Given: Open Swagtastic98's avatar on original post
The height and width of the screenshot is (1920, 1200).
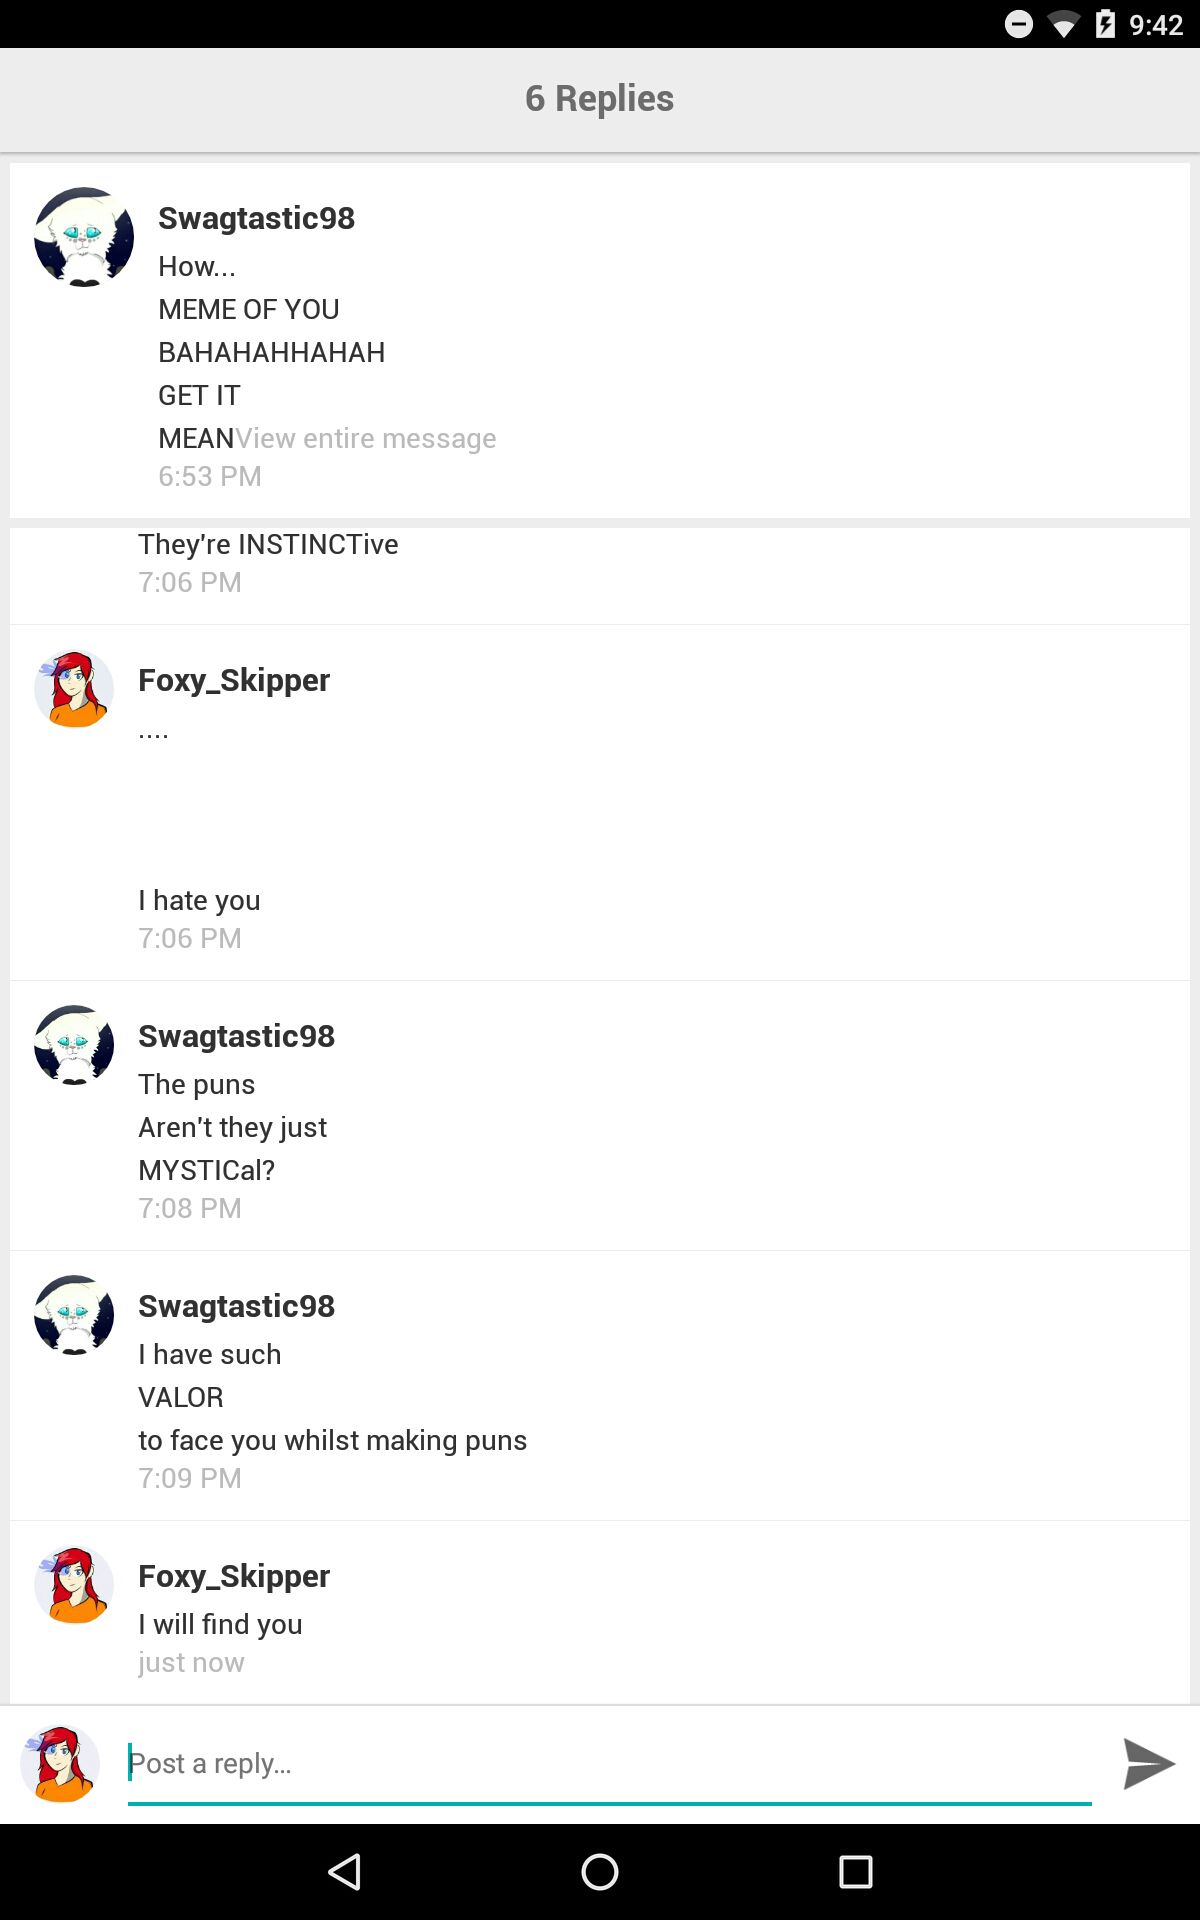Looking at the screenshot, I should 84,237.
